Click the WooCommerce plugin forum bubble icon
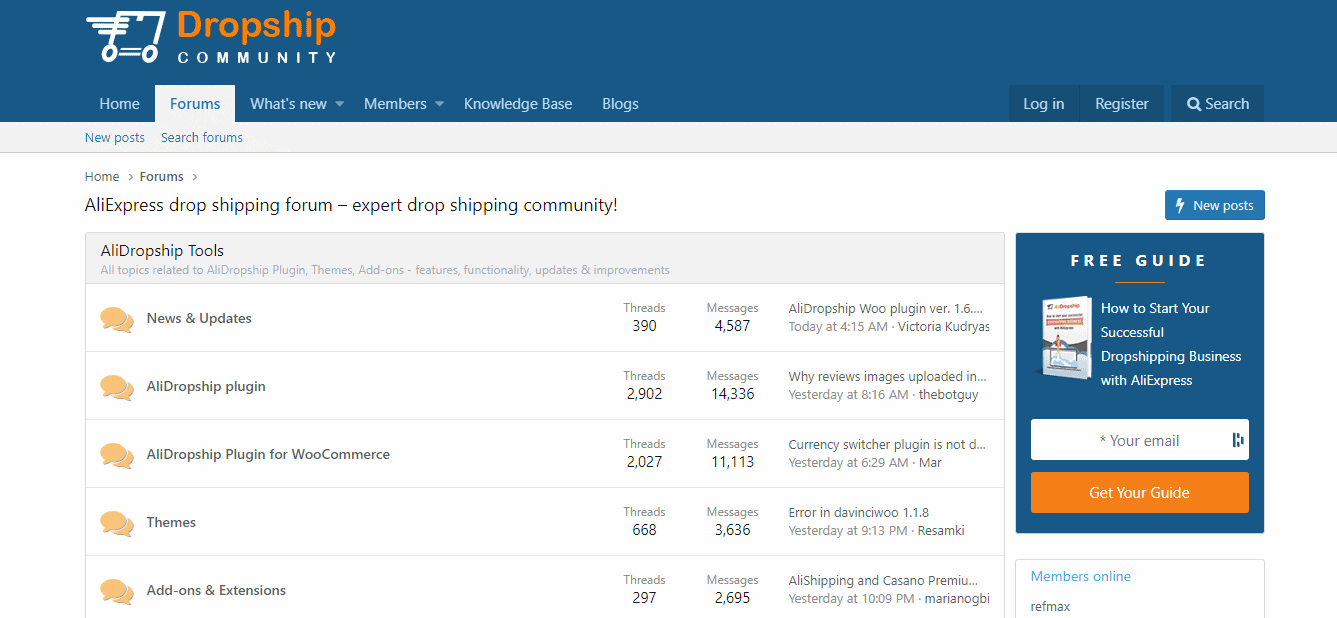This screenshot has height=618, width=1337. (x=117, y=455)
